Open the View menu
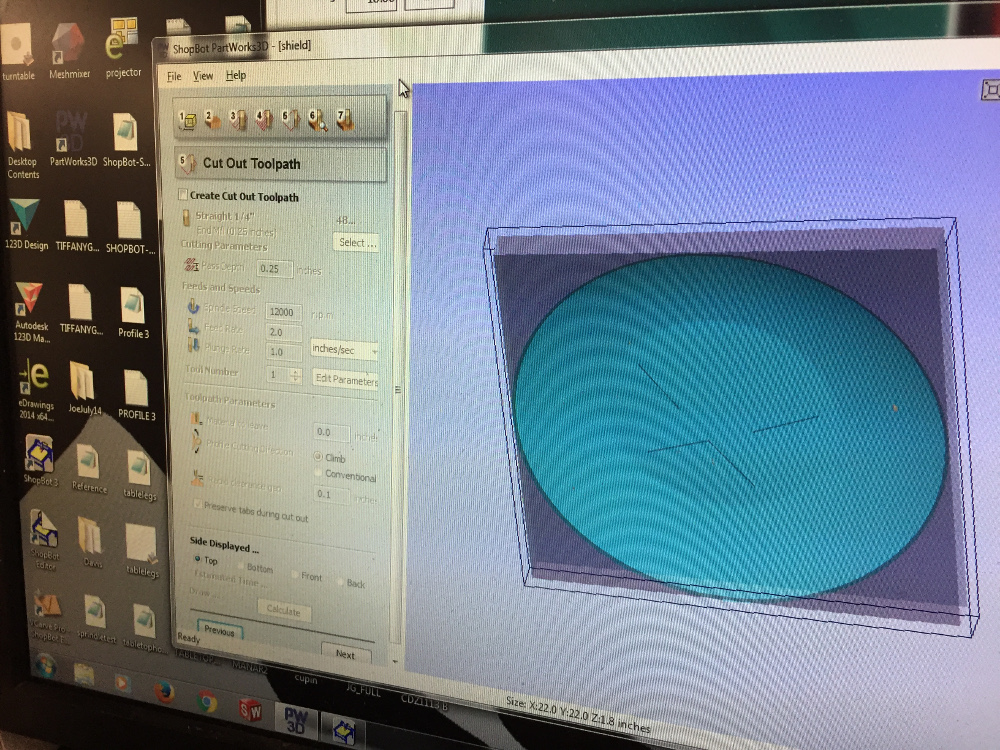Screen dimensions: 1000x750 click(203, 76)
